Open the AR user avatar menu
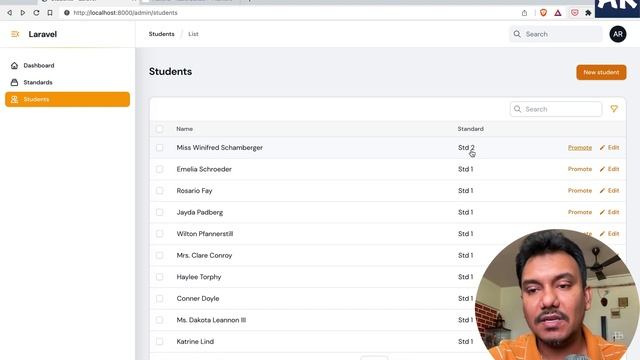 (x=618, y=34)
